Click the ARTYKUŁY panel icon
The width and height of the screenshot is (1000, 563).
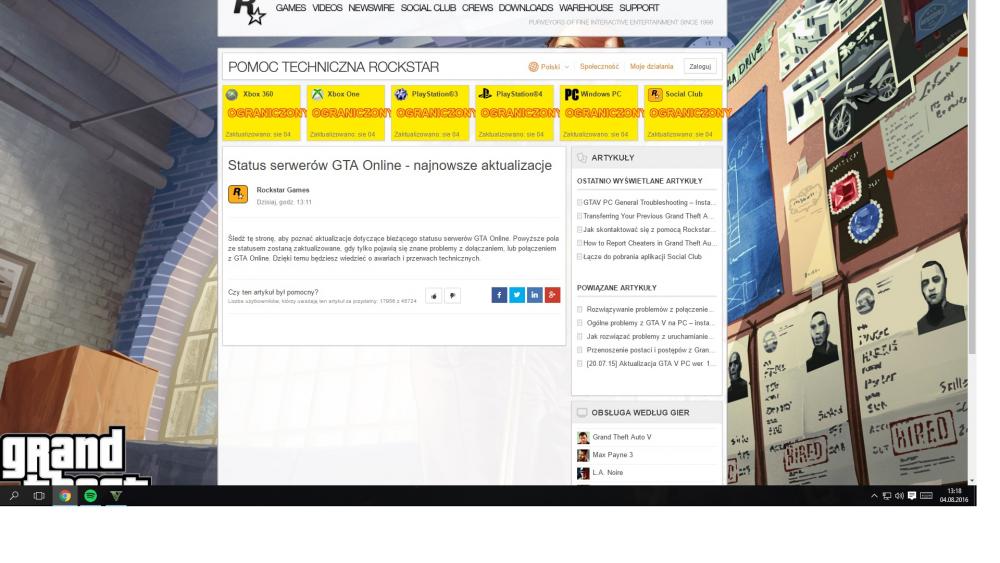pyautogui.click(x=582, y=158)
